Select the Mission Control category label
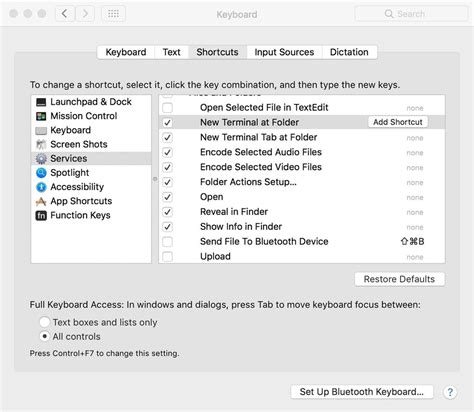This screenshot has height=412, width=474. tap(84, 116)
